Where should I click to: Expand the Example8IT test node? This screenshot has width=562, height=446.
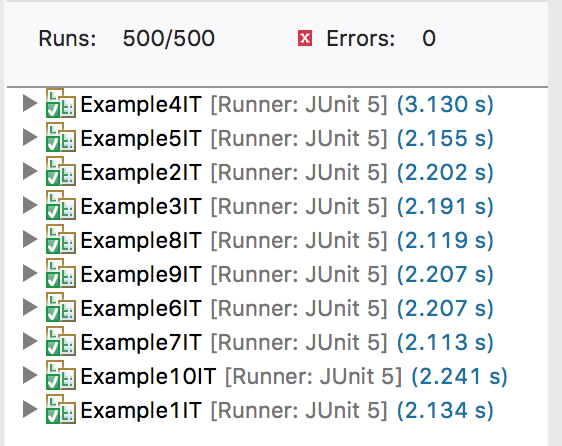coord(30,239)
